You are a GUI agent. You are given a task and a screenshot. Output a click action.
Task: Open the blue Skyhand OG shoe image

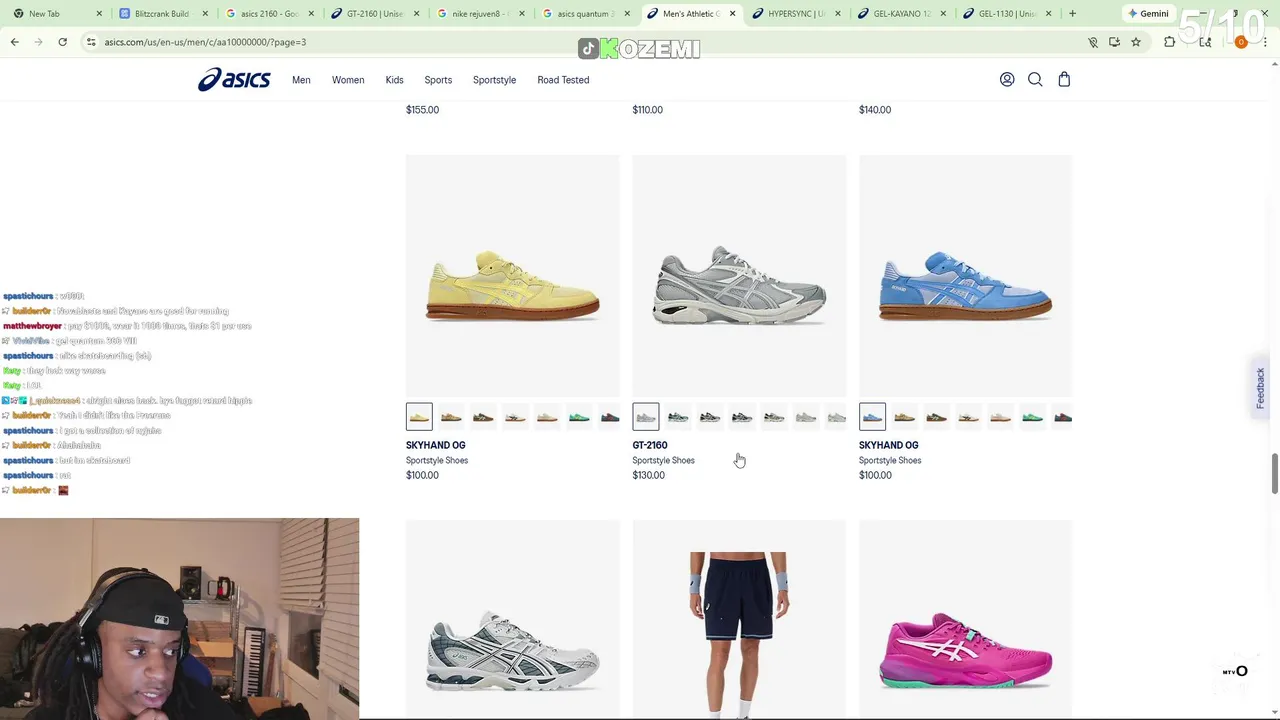(x=965, y=276)
